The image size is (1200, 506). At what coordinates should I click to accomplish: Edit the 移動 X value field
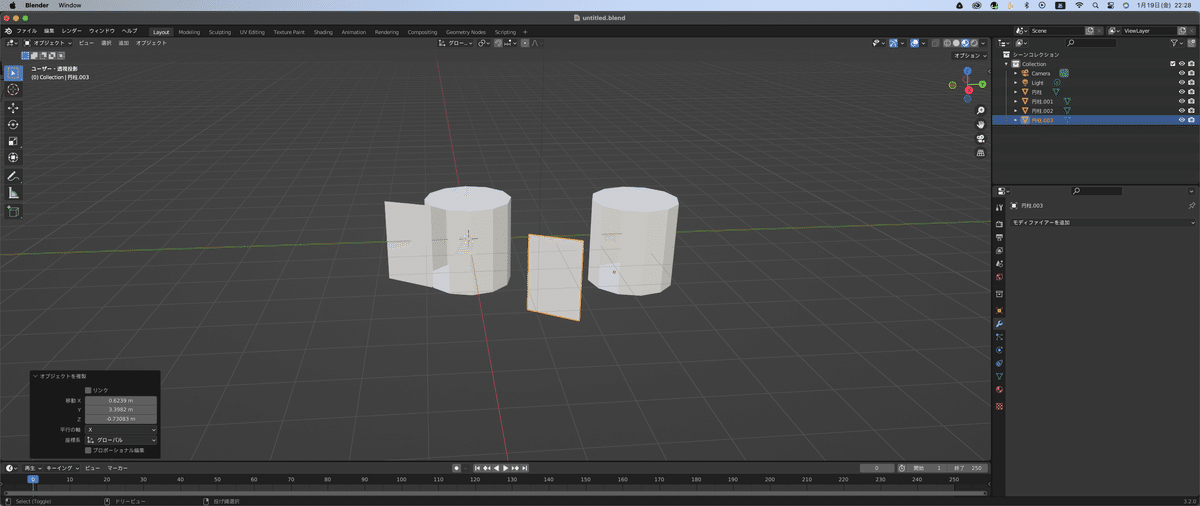[x=121, y=400]
